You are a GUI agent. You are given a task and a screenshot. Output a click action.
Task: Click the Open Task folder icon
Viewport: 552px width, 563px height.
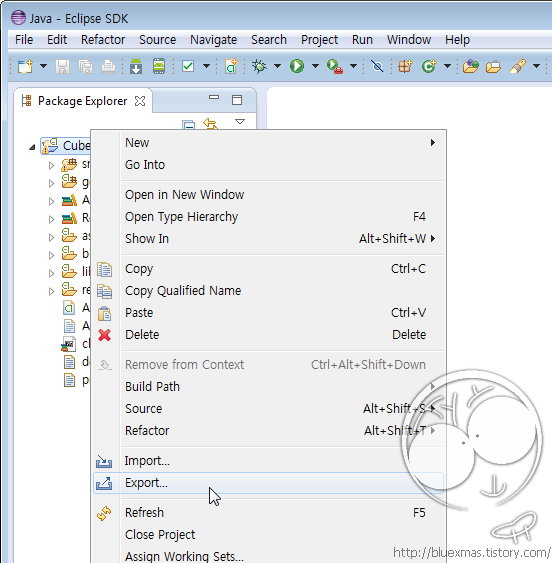click(493, 67)
